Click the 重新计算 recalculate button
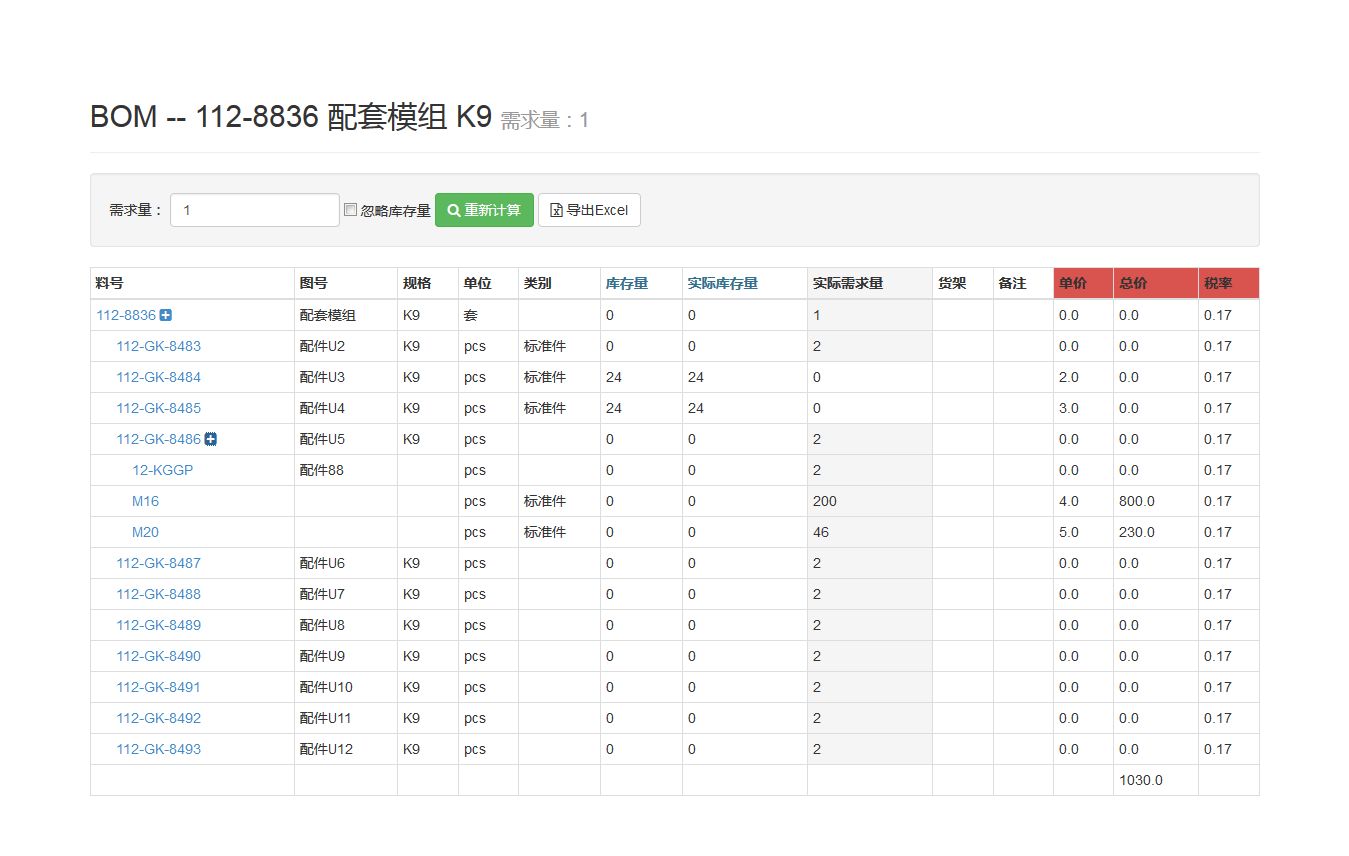This screenshot has height=856, width=1349. click(x=484, y=210)
